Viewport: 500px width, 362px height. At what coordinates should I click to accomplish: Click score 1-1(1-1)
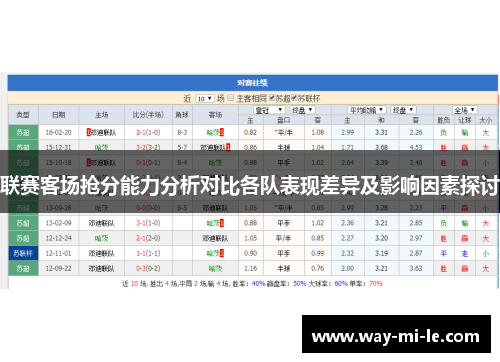tap(148, 253)
